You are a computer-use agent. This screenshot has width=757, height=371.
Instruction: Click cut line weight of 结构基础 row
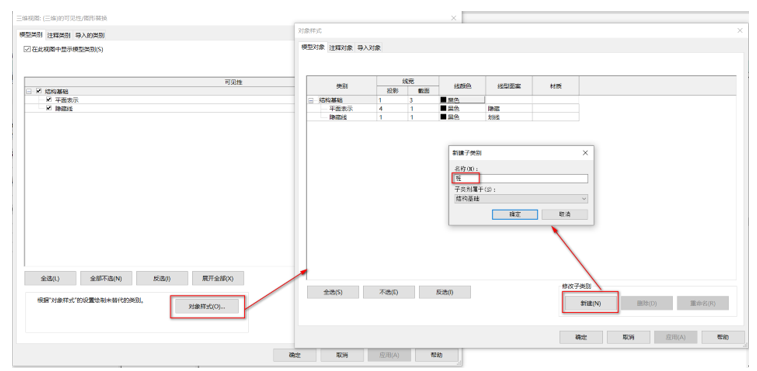pyautogui.click(x=423, y=100)
